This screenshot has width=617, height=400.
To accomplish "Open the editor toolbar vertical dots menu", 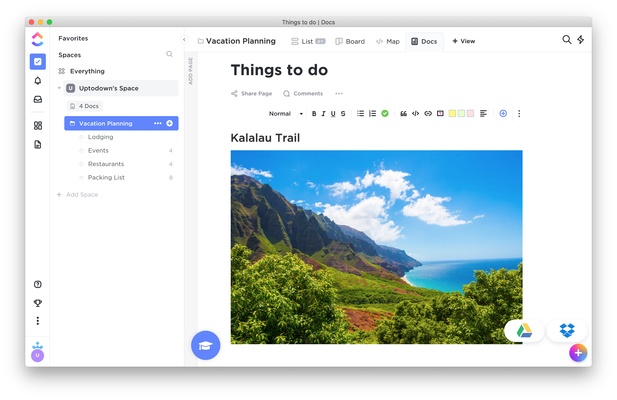I will click(519, 114).
